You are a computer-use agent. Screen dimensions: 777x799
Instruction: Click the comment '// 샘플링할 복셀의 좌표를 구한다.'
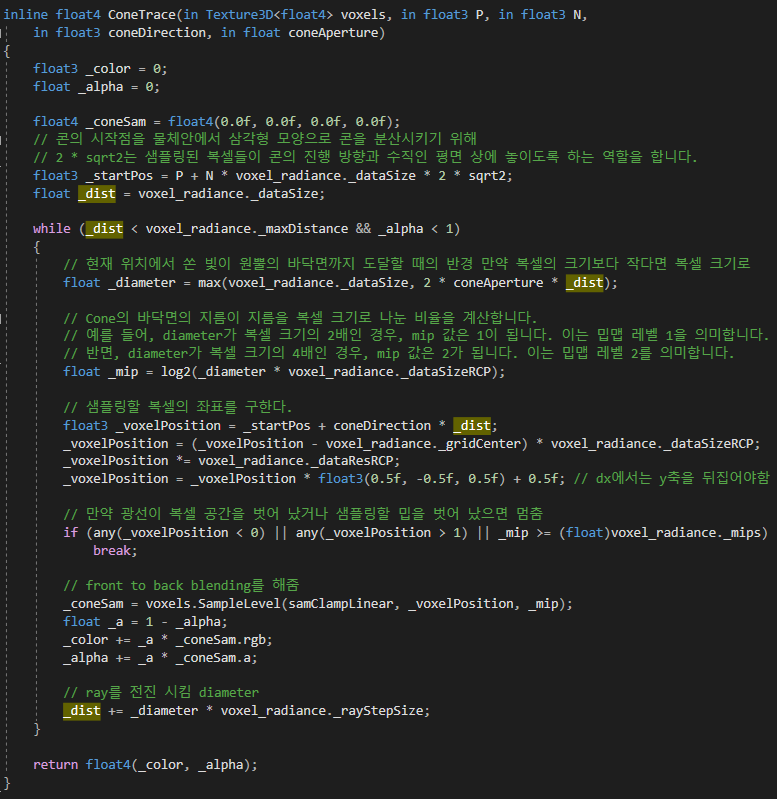[x=177, y=407]
